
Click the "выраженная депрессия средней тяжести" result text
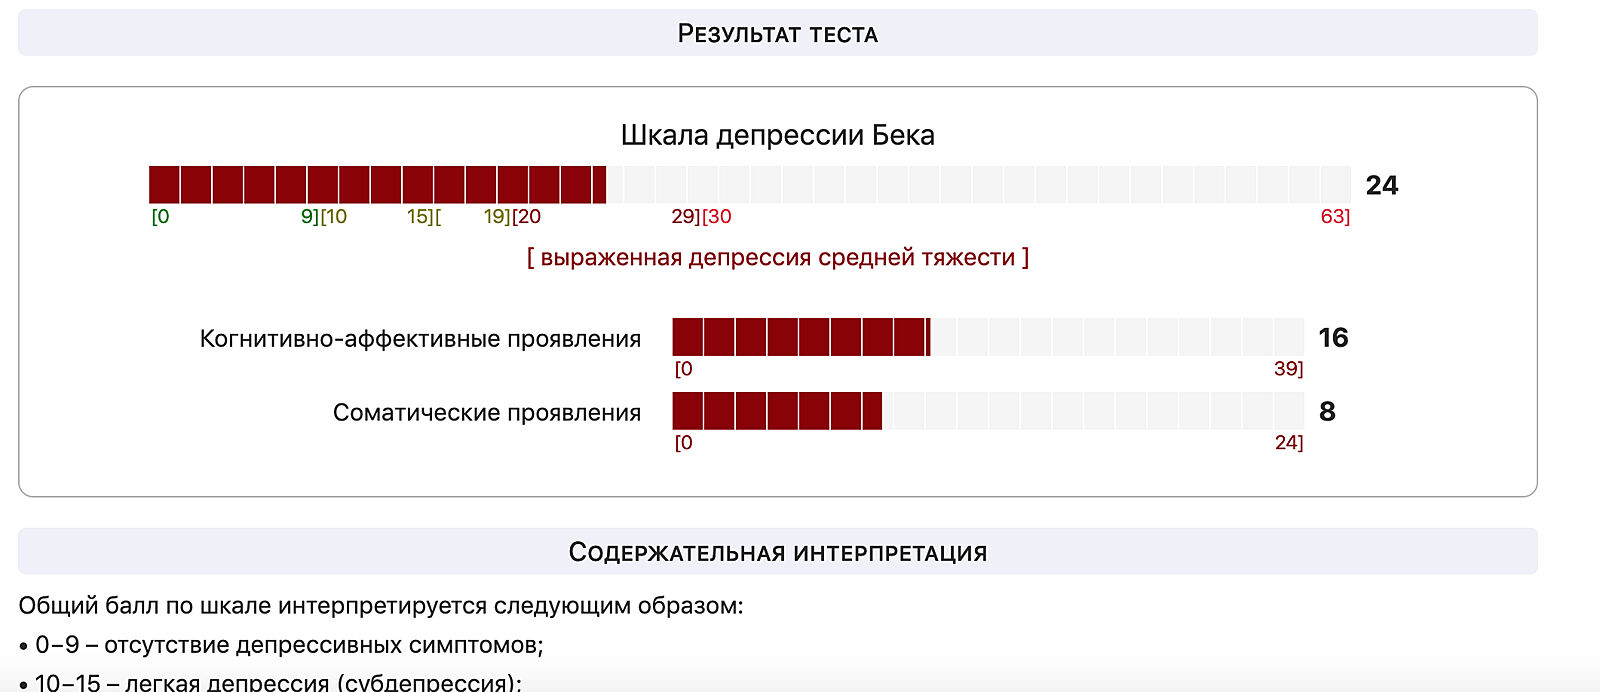[777, 257]
